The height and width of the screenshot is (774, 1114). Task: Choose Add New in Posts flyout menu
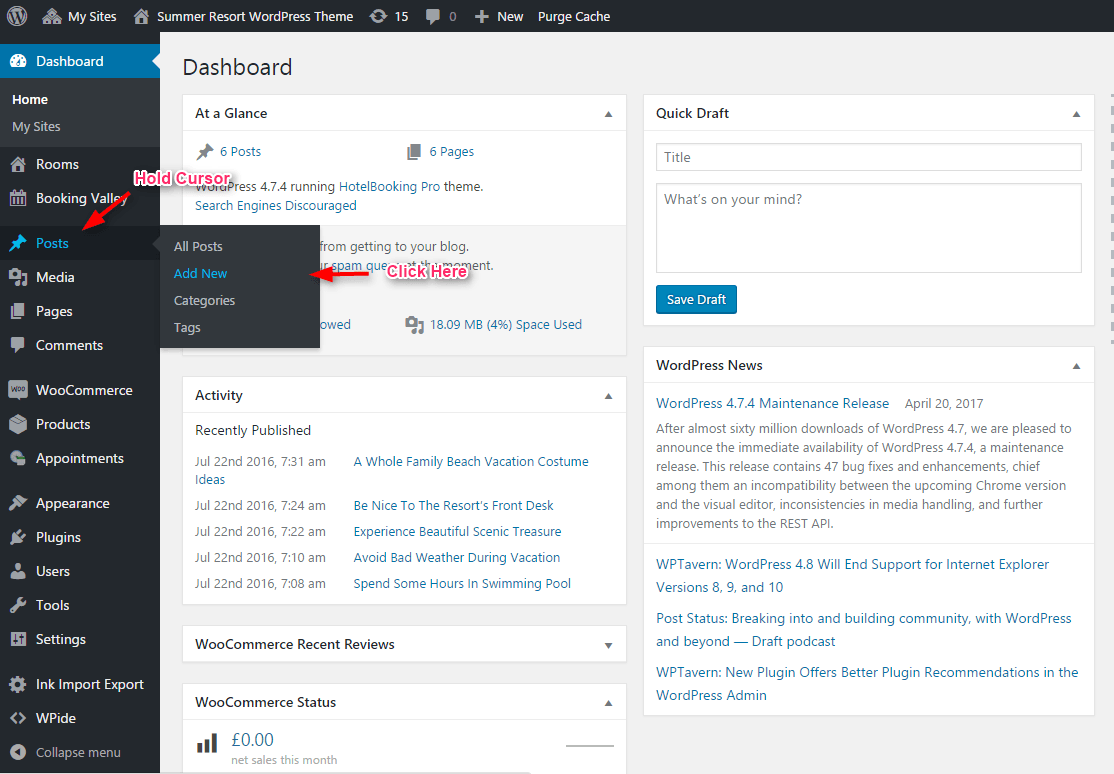[x=200, y=274]
